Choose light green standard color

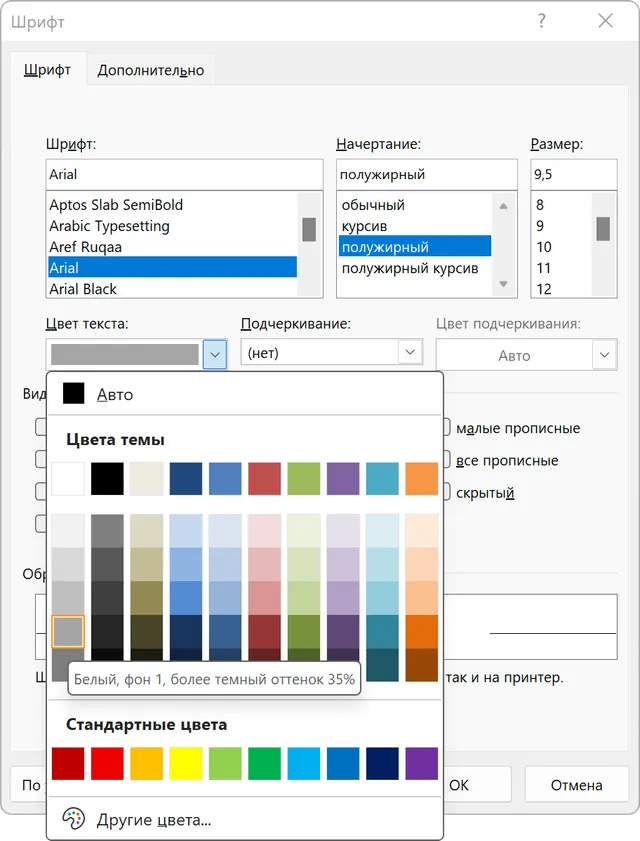[225, 763]
